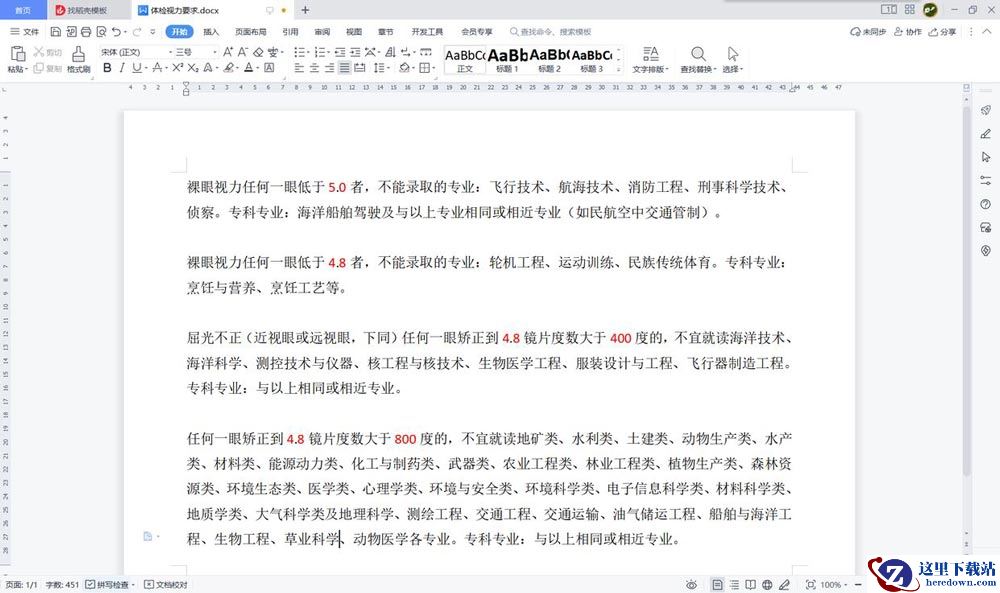1000x593 pixels.
Task: Open the zoom 100% dropdown
Action: [846, 585]
